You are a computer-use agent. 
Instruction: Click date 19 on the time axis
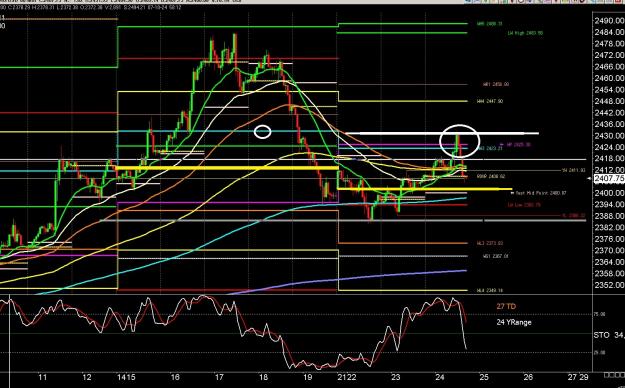[307, 377]
